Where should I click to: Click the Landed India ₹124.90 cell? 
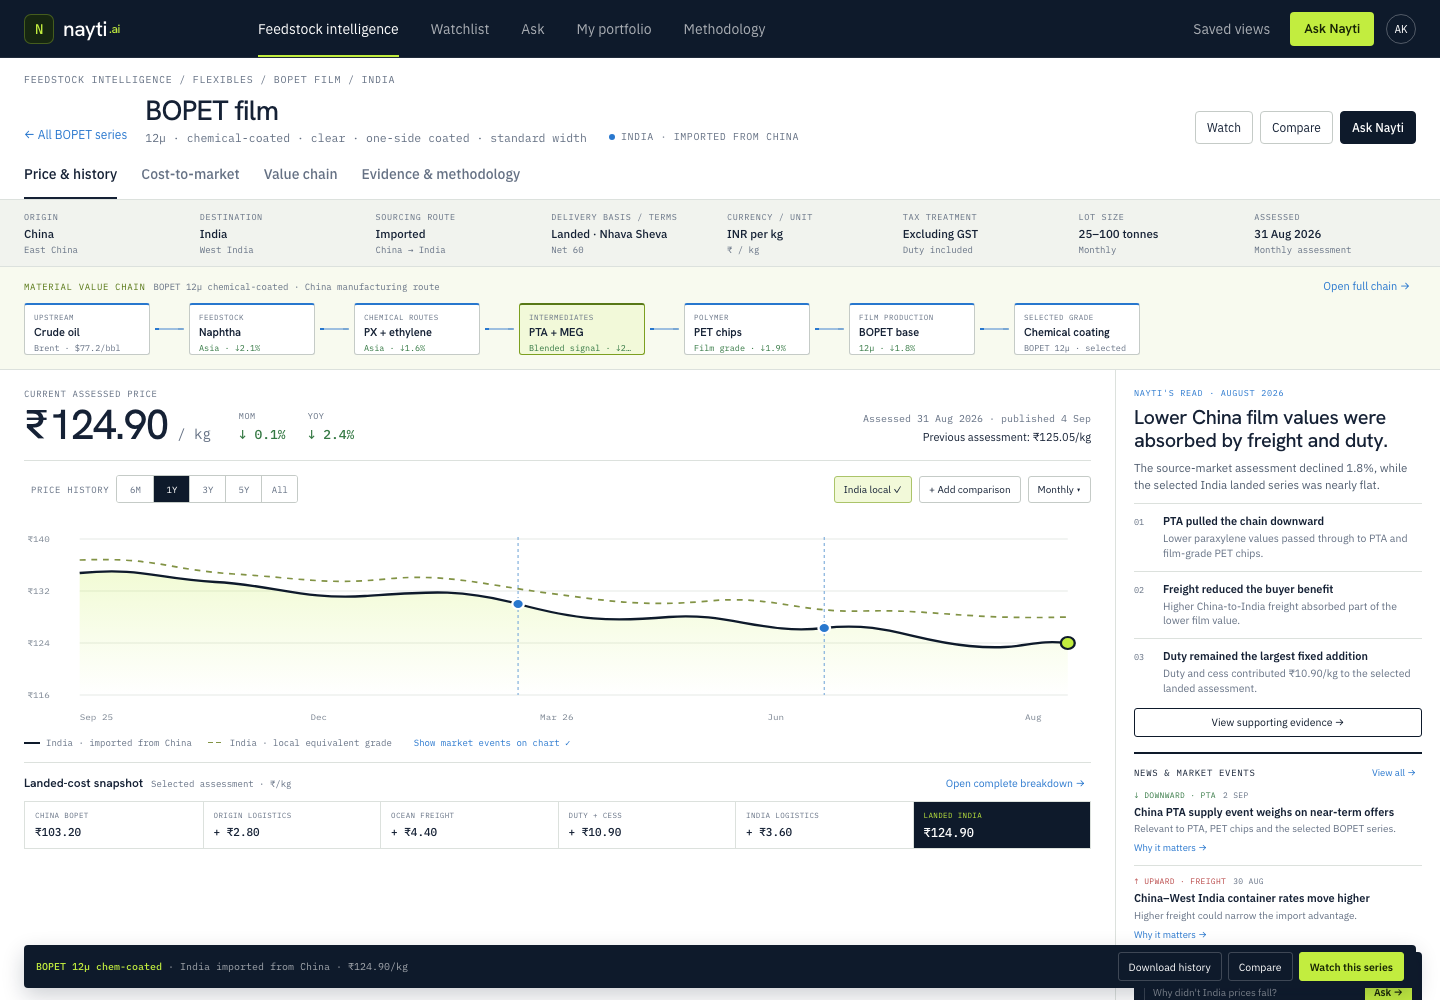point(1002,825)
